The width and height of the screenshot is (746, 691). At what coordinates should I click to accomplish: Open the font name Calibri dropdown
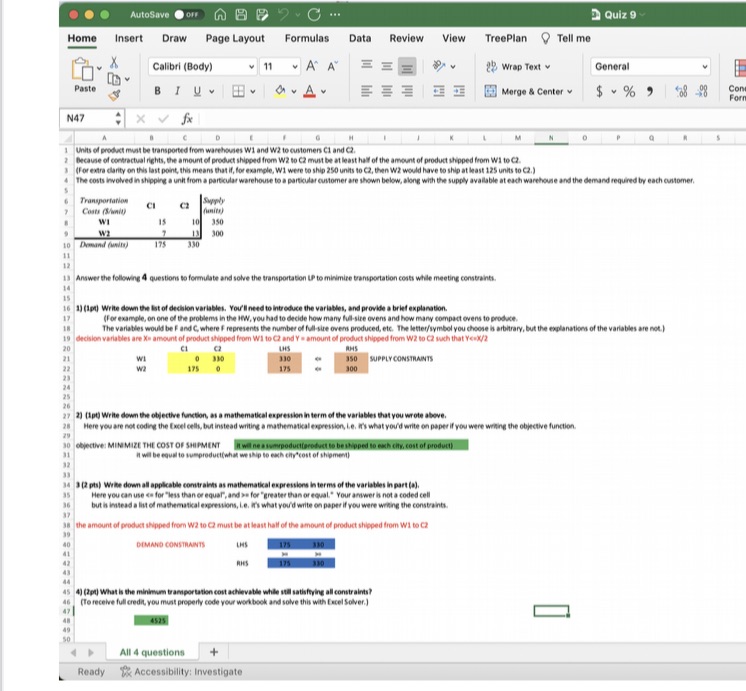coord(252,67)
